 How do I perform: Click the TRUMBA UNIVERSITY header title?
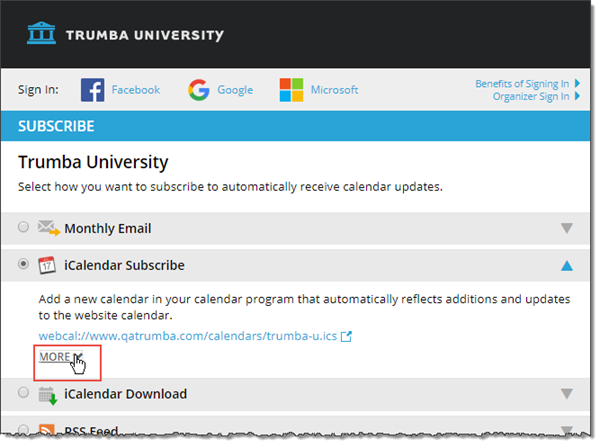click(x=145, y=35)
